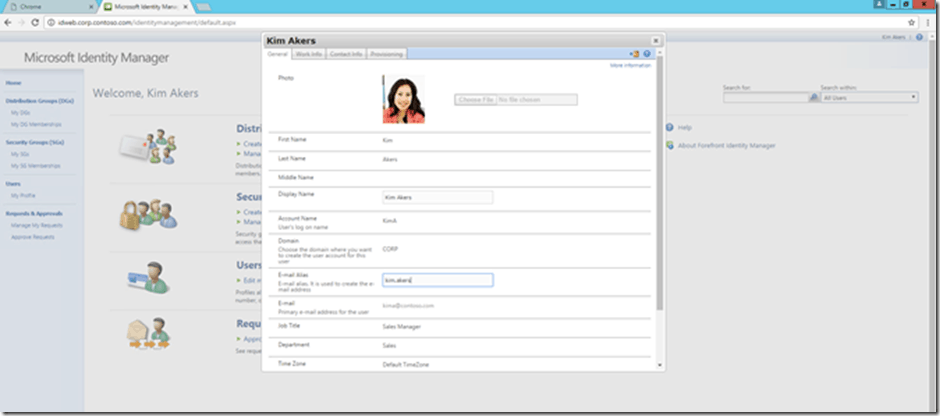
Task: Open the More information link
Action: click(x=630, y=65)
